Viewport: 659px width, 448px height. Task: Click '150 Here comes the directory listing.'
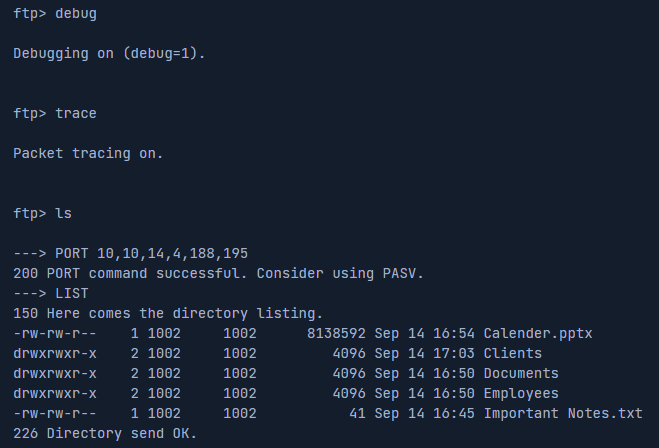pos(168,313)
